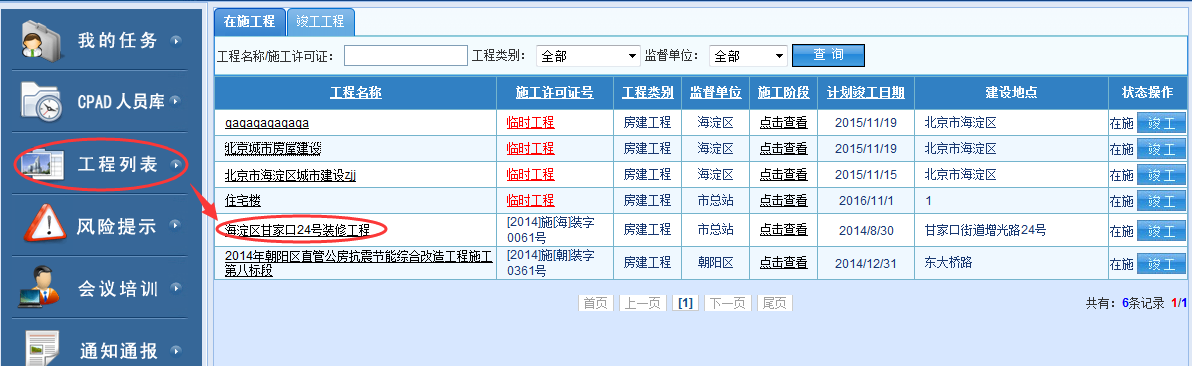Switch to the 竣工工程 tab
This screenshot has height=366, width=1192.
point(321,21)
